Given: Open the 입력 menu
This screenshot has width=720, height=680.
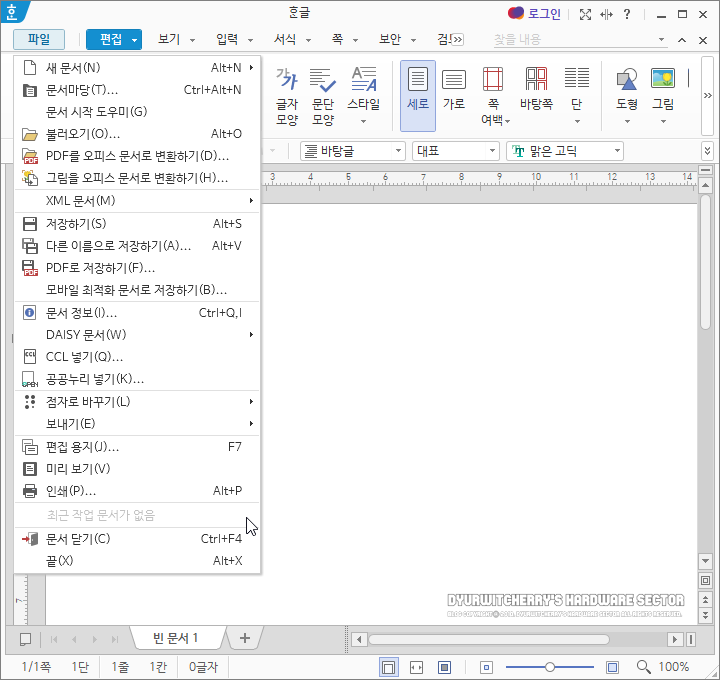Looking at the screenshot, I should pyautogui.click(x=234, y=39).
